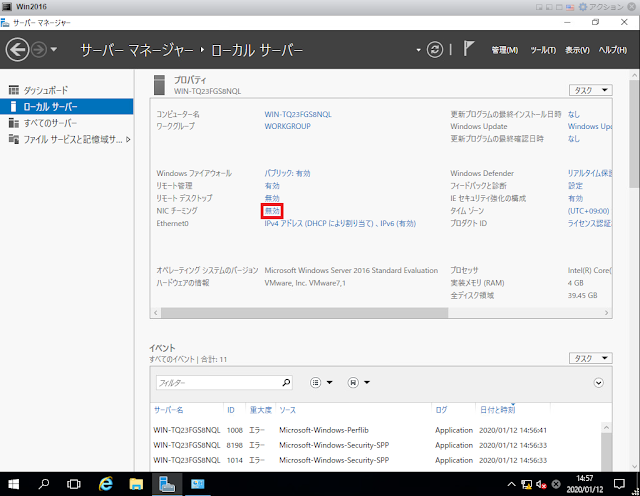This screenshot has width=640, height=496.
Task: Open Task View on the taskbar
Action: click(73, 484)
